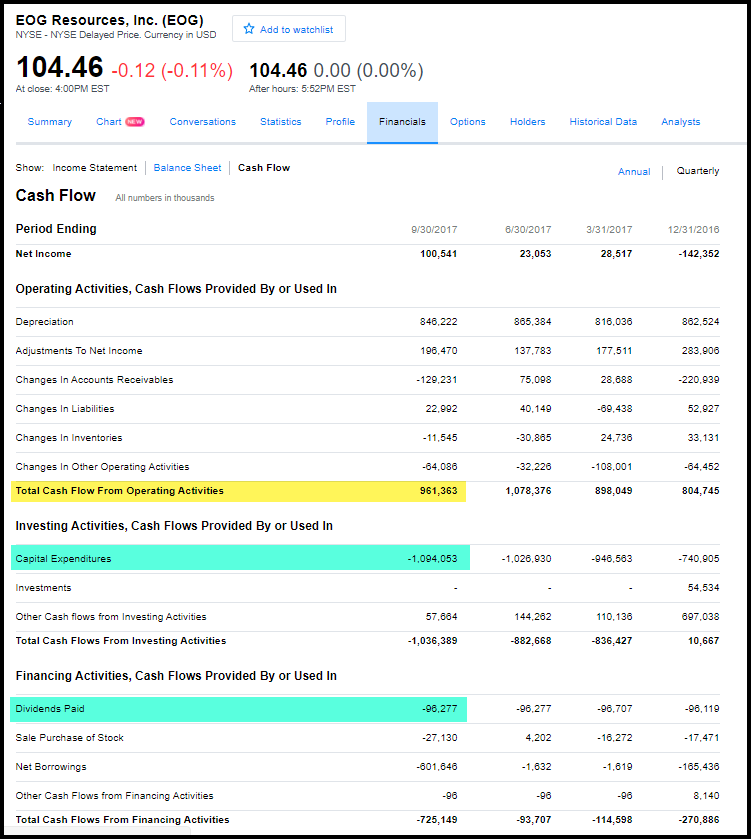Click the -0.12 (-0.11%) price change
The image size is (751, 839).
(172, 70)
